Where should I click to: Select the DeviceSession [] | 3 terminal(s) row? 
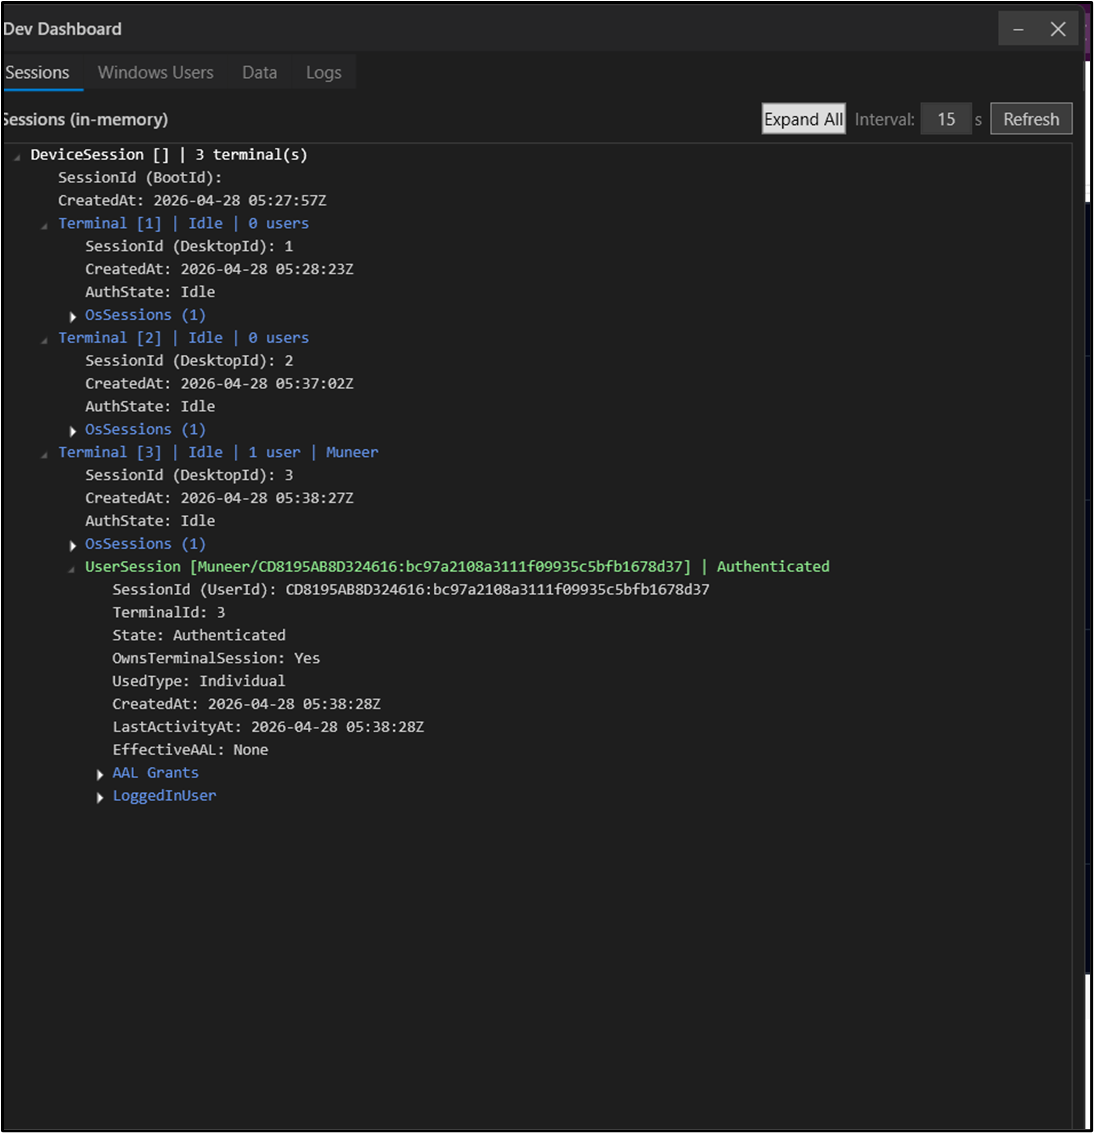(169, 155)
